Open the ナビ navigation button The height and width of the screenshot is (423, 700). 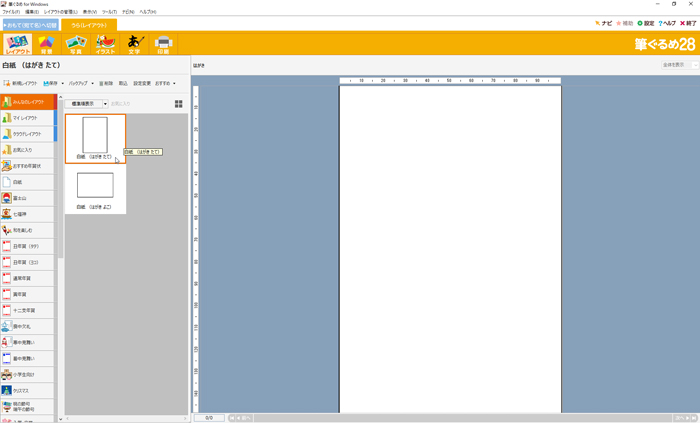tap(604, 23)
